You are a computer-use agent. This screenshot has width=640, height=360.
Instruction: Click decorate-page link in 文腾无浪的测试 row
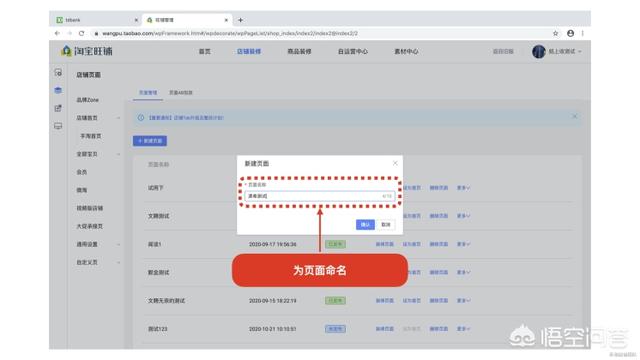click(384, 300)
